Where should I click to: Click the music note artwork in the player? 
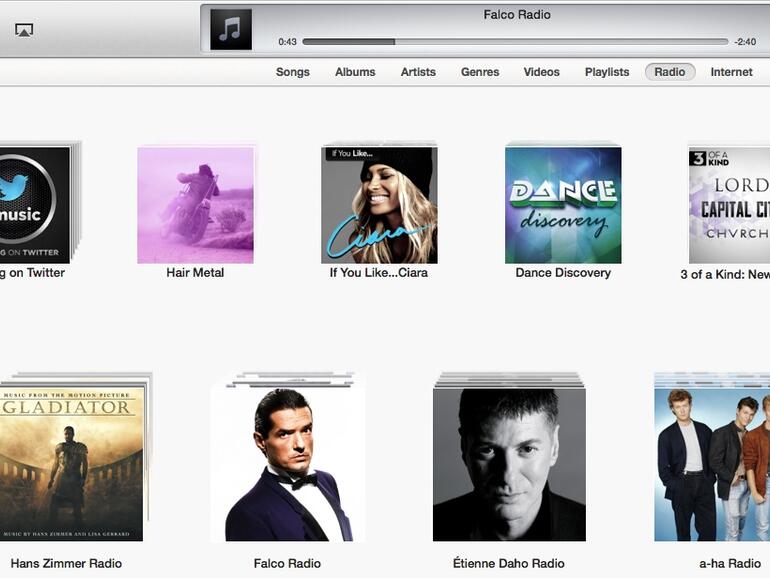(231, 29)
